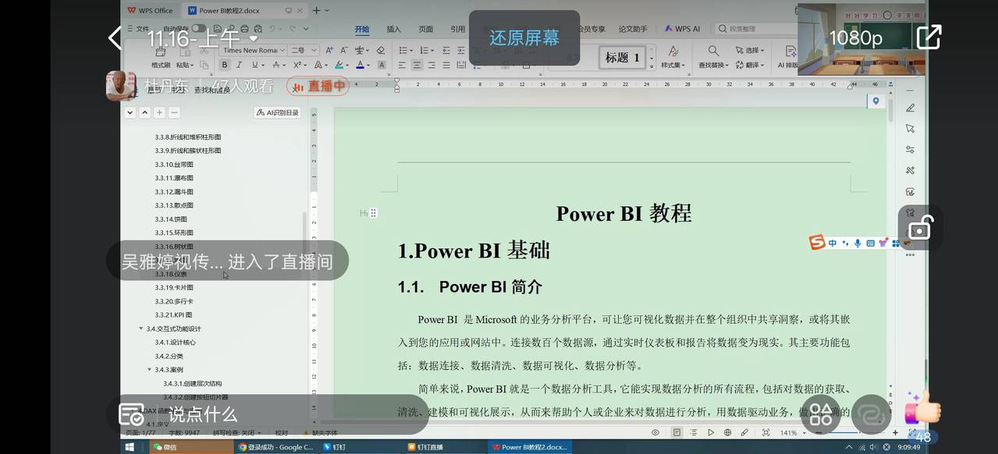998x454 pixels.
Task: Clear formatting with the eraser icon
Action: click(381, 50)
